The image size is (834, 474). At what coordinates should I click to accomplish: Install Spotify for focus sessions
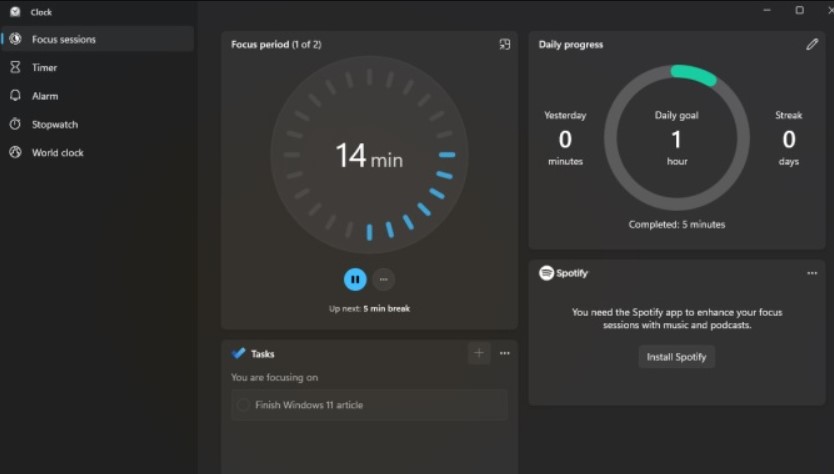point(677,357)
